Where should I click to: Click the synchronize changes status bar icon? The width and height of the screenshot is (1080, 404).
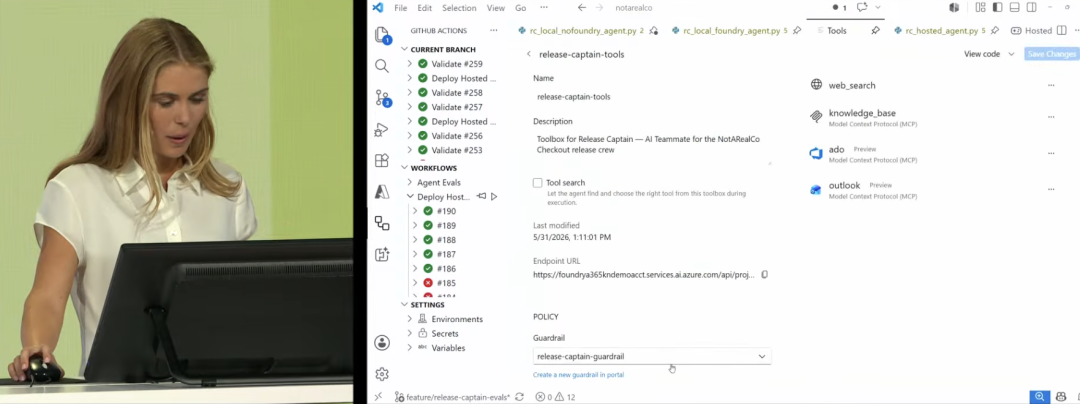519,396
